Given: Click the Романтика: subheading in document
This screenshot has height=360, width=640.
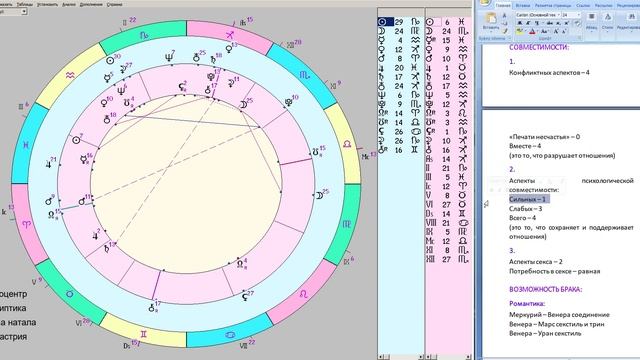Looking at the screenshot, I should point(527,304).
